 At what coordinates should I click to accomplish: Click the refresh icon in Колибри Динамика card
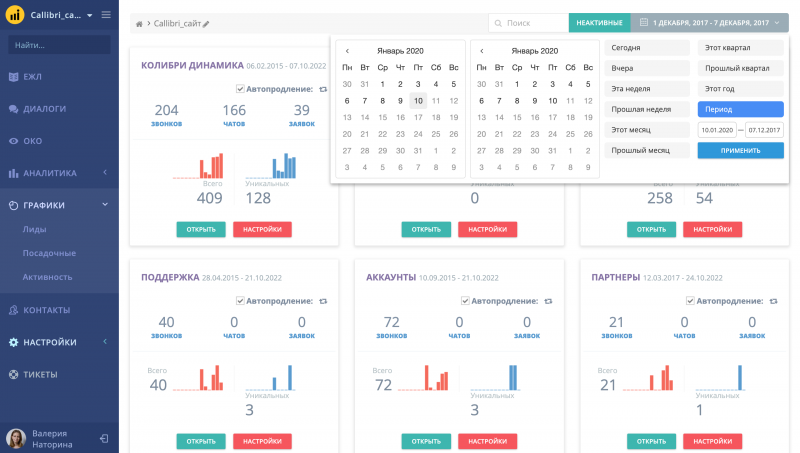pyautogui.click(x=323, y=89)
